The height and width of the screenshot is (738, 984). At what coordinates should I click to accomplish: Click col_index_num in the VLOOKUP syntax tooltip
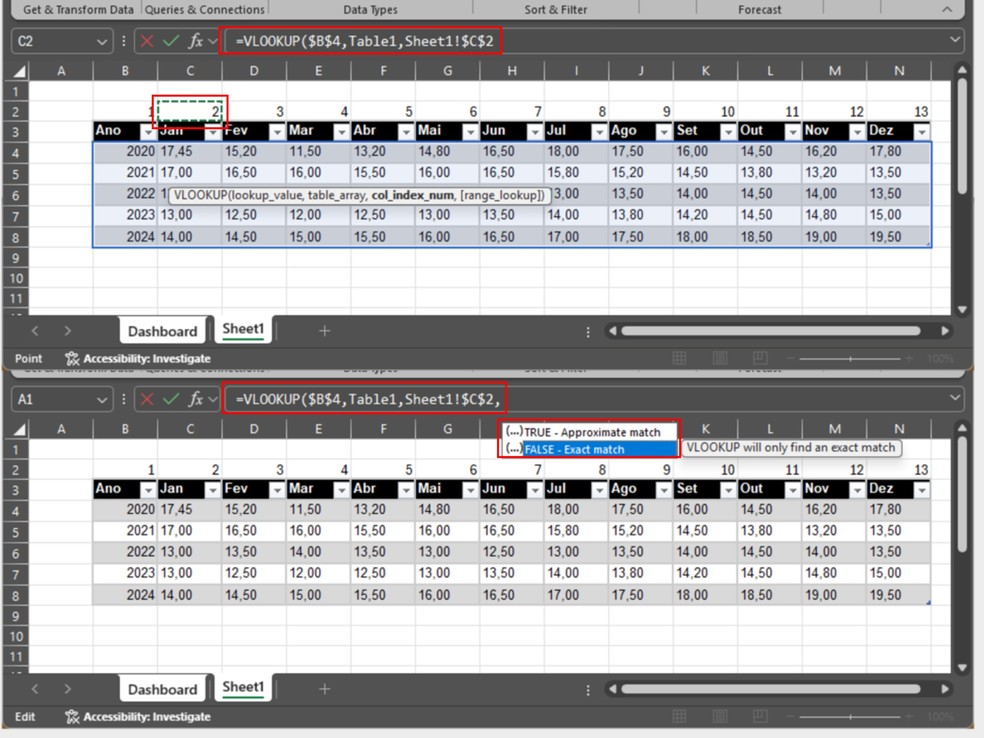pyautogui.click(x=411, y=195)
